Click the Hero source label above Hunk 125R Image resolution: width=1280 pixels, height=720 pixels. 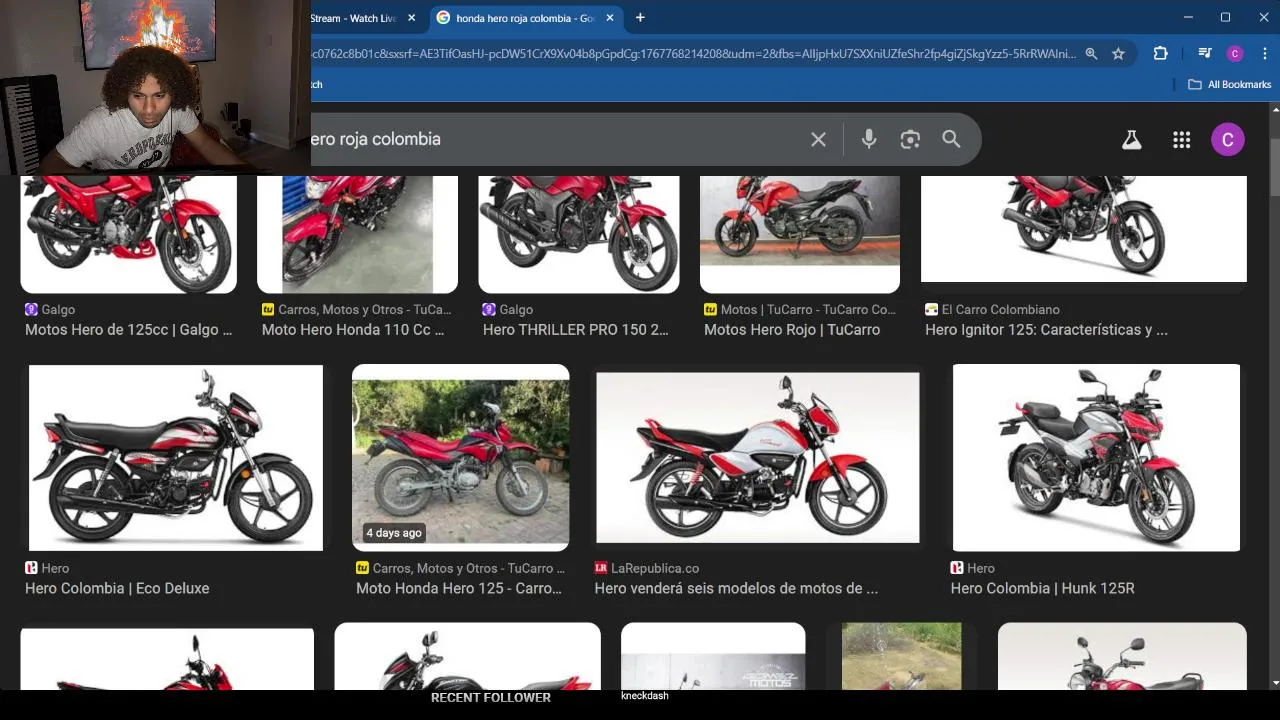(x=980, y=568)
